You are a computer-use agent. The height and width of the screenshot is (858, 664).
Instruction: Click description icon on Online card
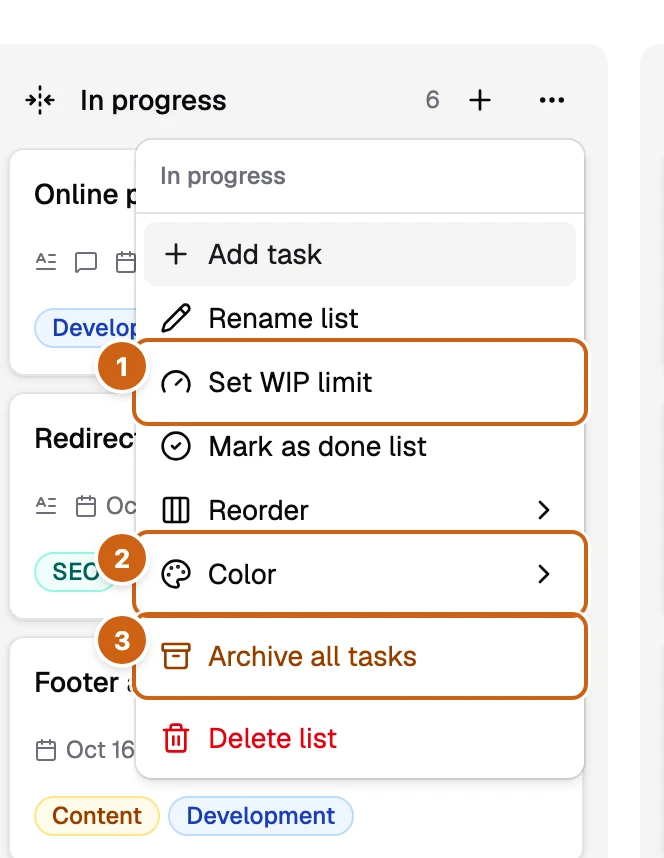46,262
